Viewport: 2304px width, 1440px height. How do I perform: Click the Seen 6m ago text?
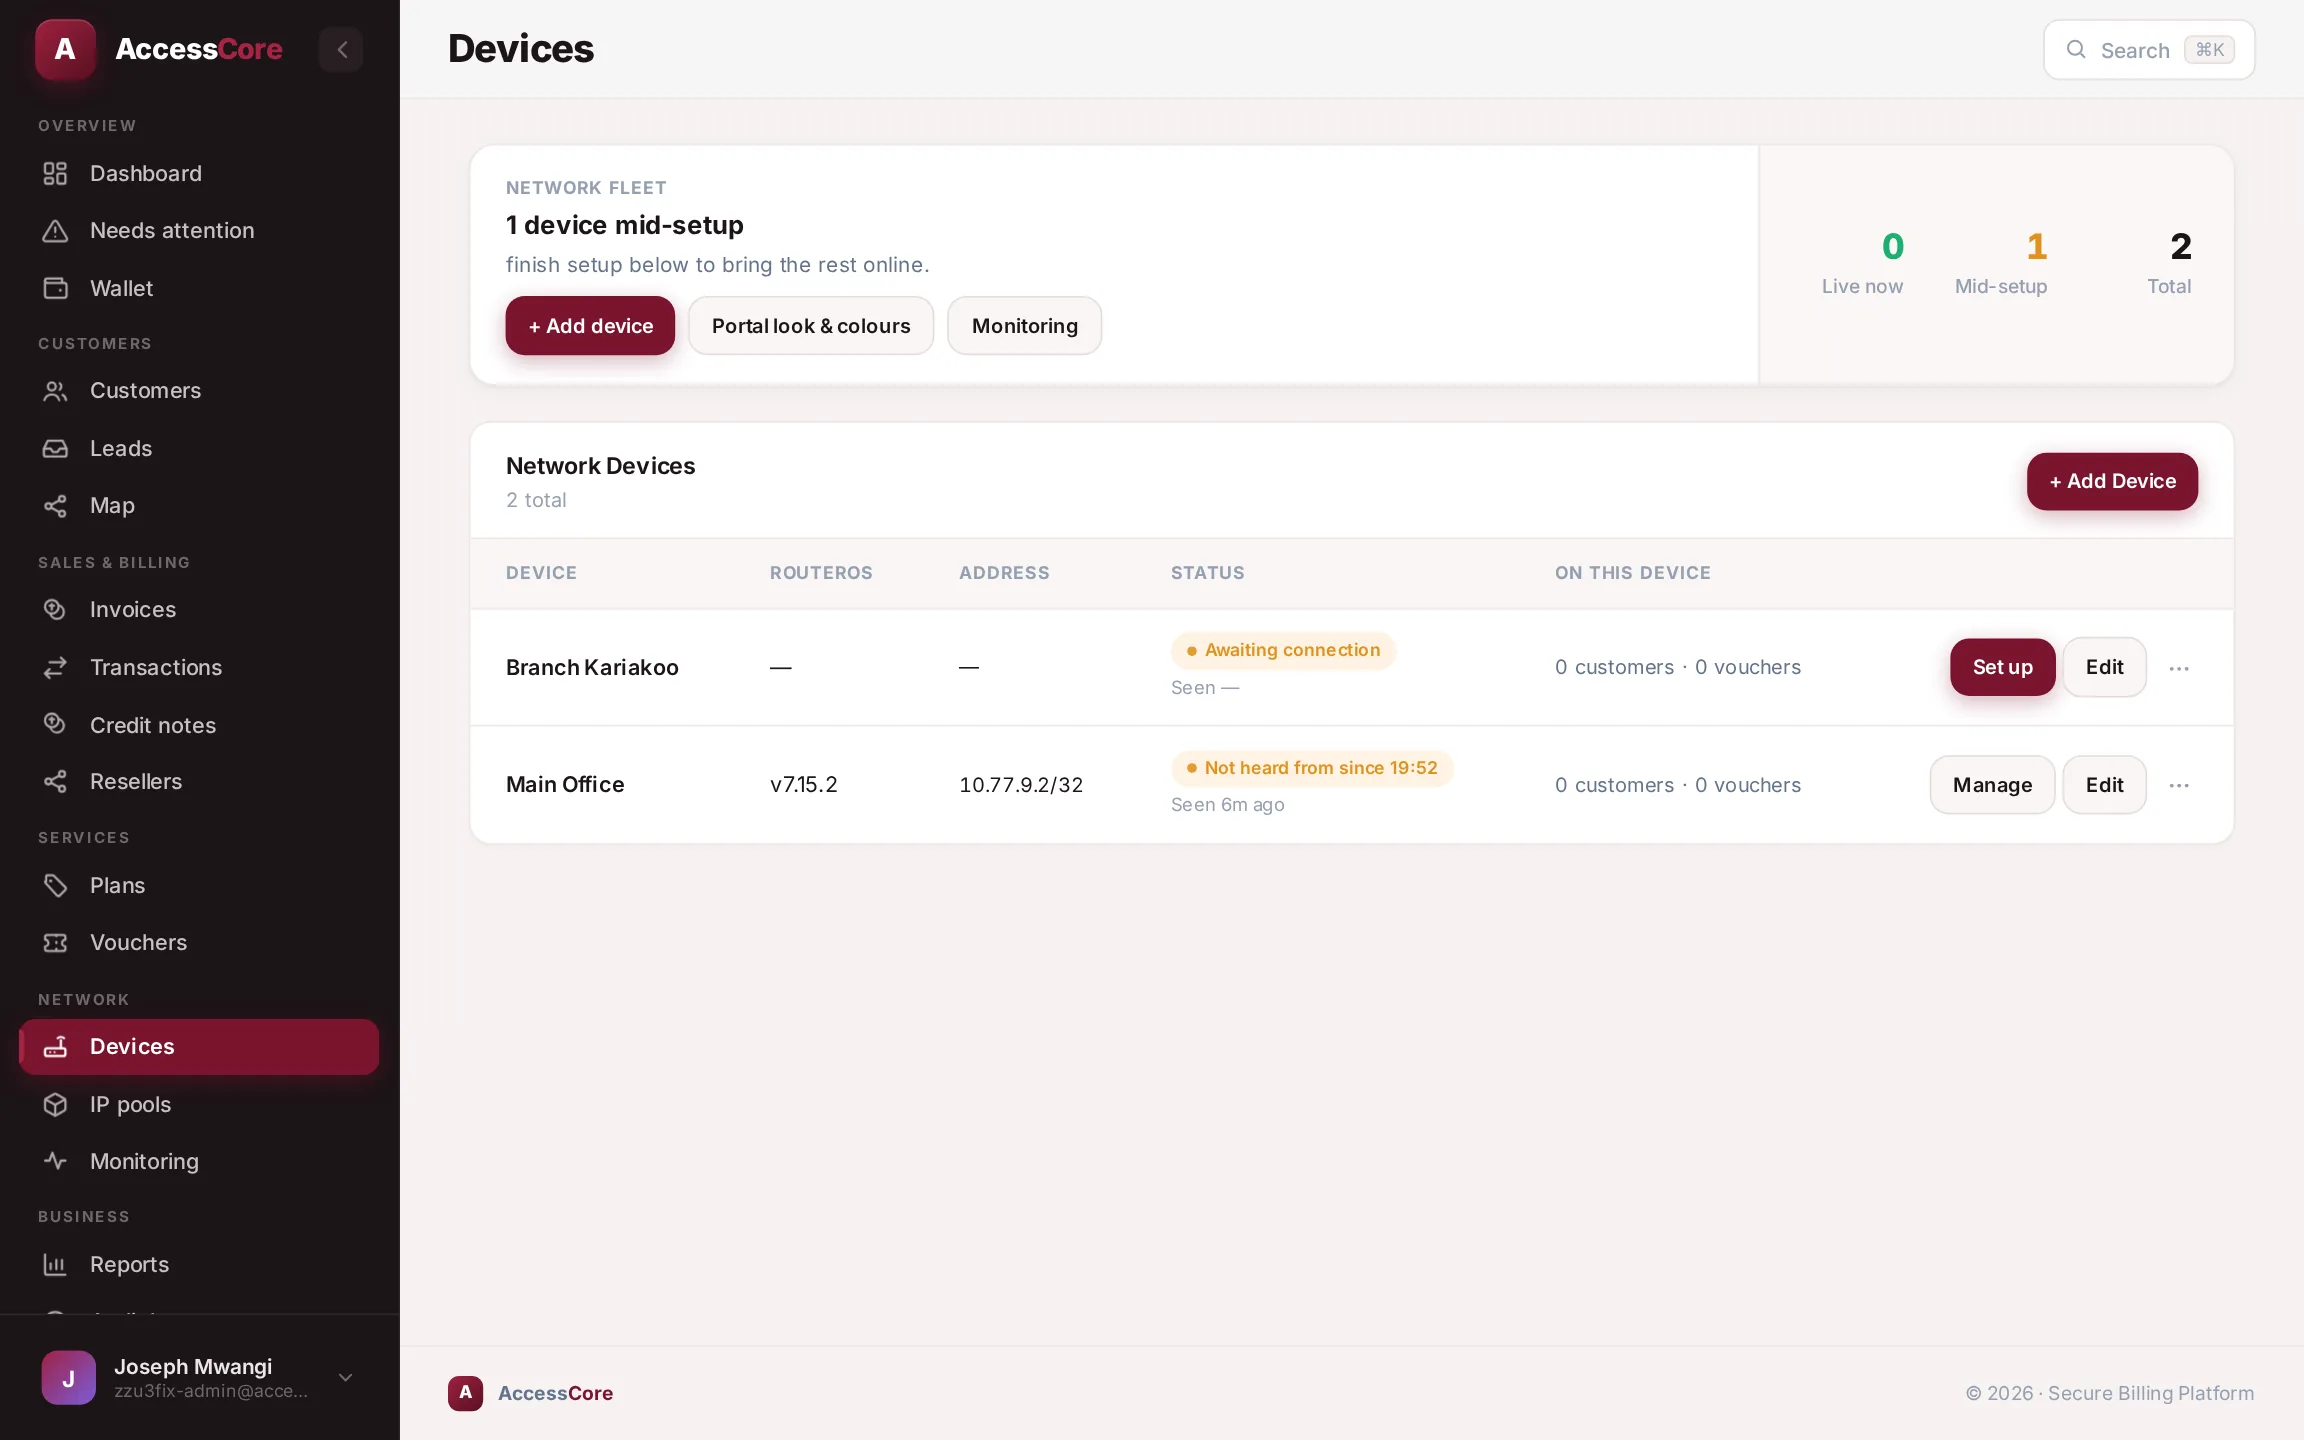[1228, 805]
